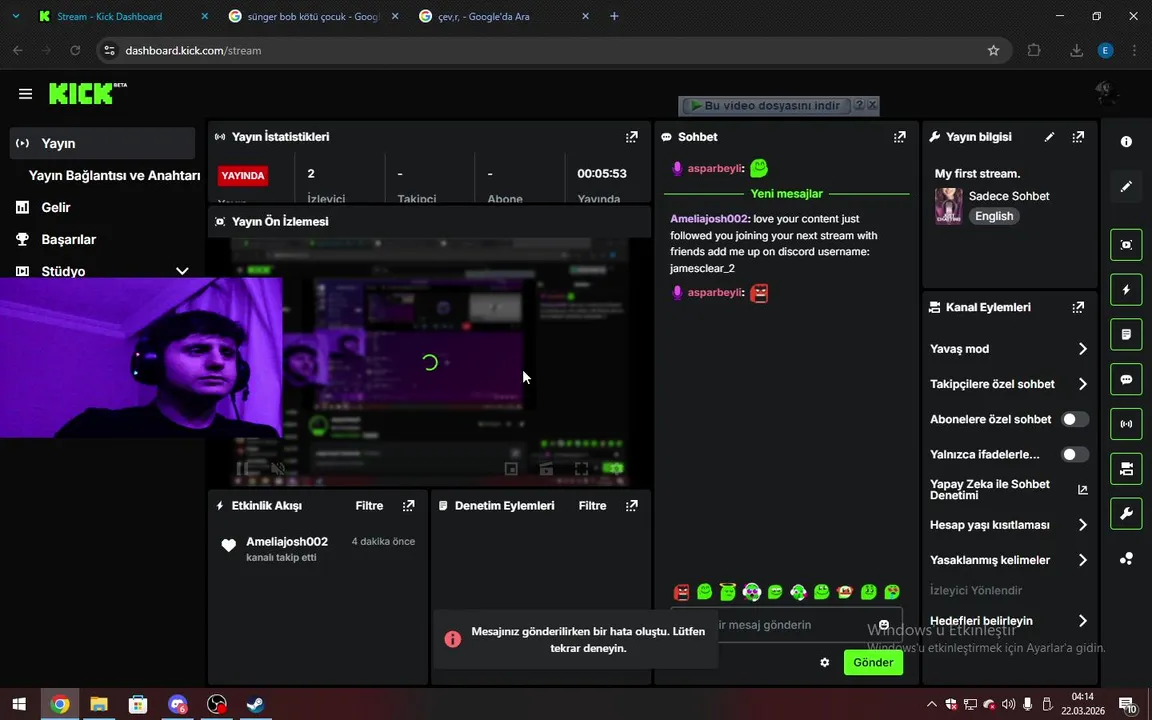Click profile avatar at top right of dashboard
The image size is (1152, 720).
tap(1104, 93)
